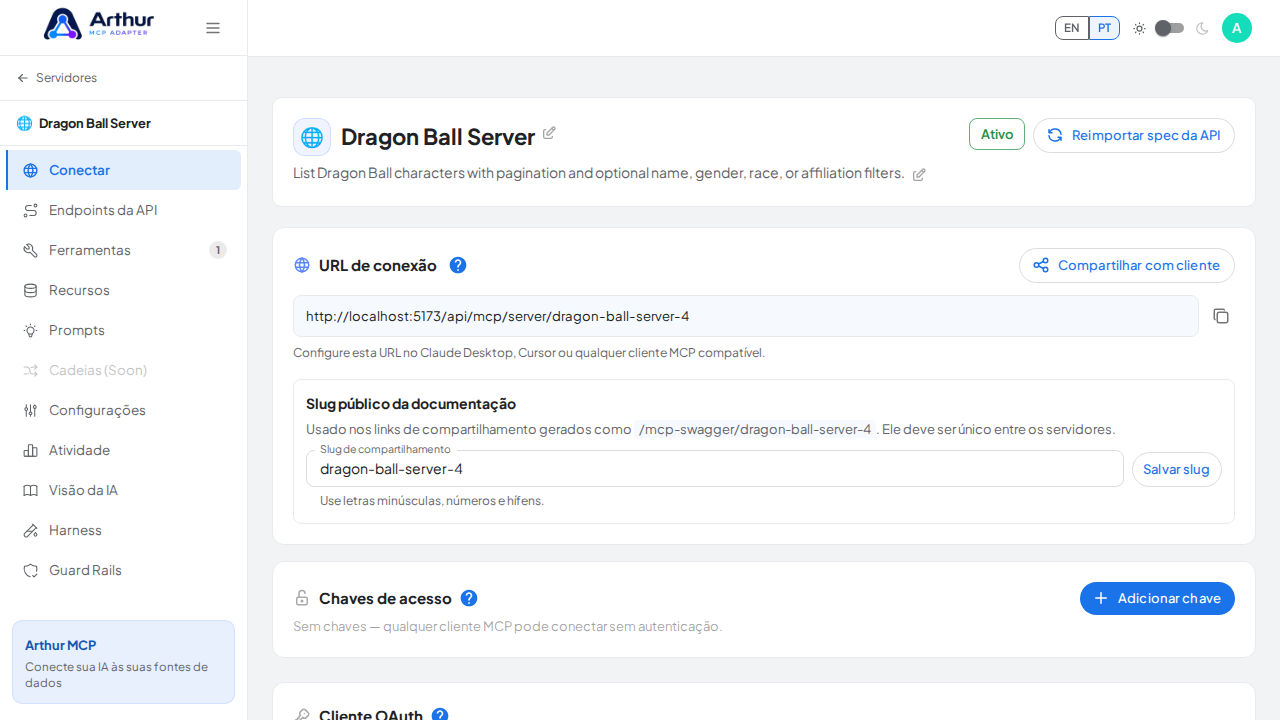Click the Arthur MCP Adapter logo
The image size is (1280, 720).
[x=98, y=24]
